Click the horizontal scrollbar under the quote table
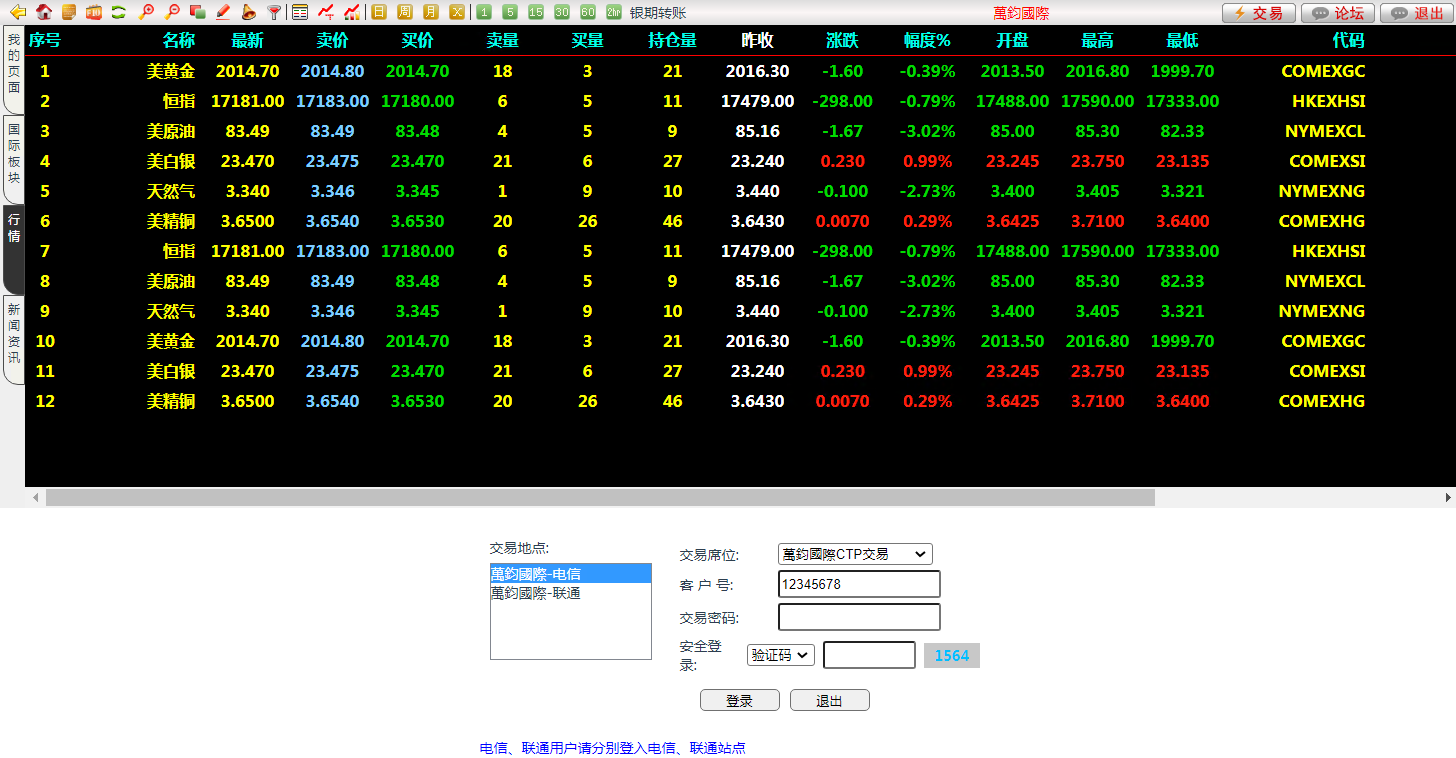 tap(600, 497)
